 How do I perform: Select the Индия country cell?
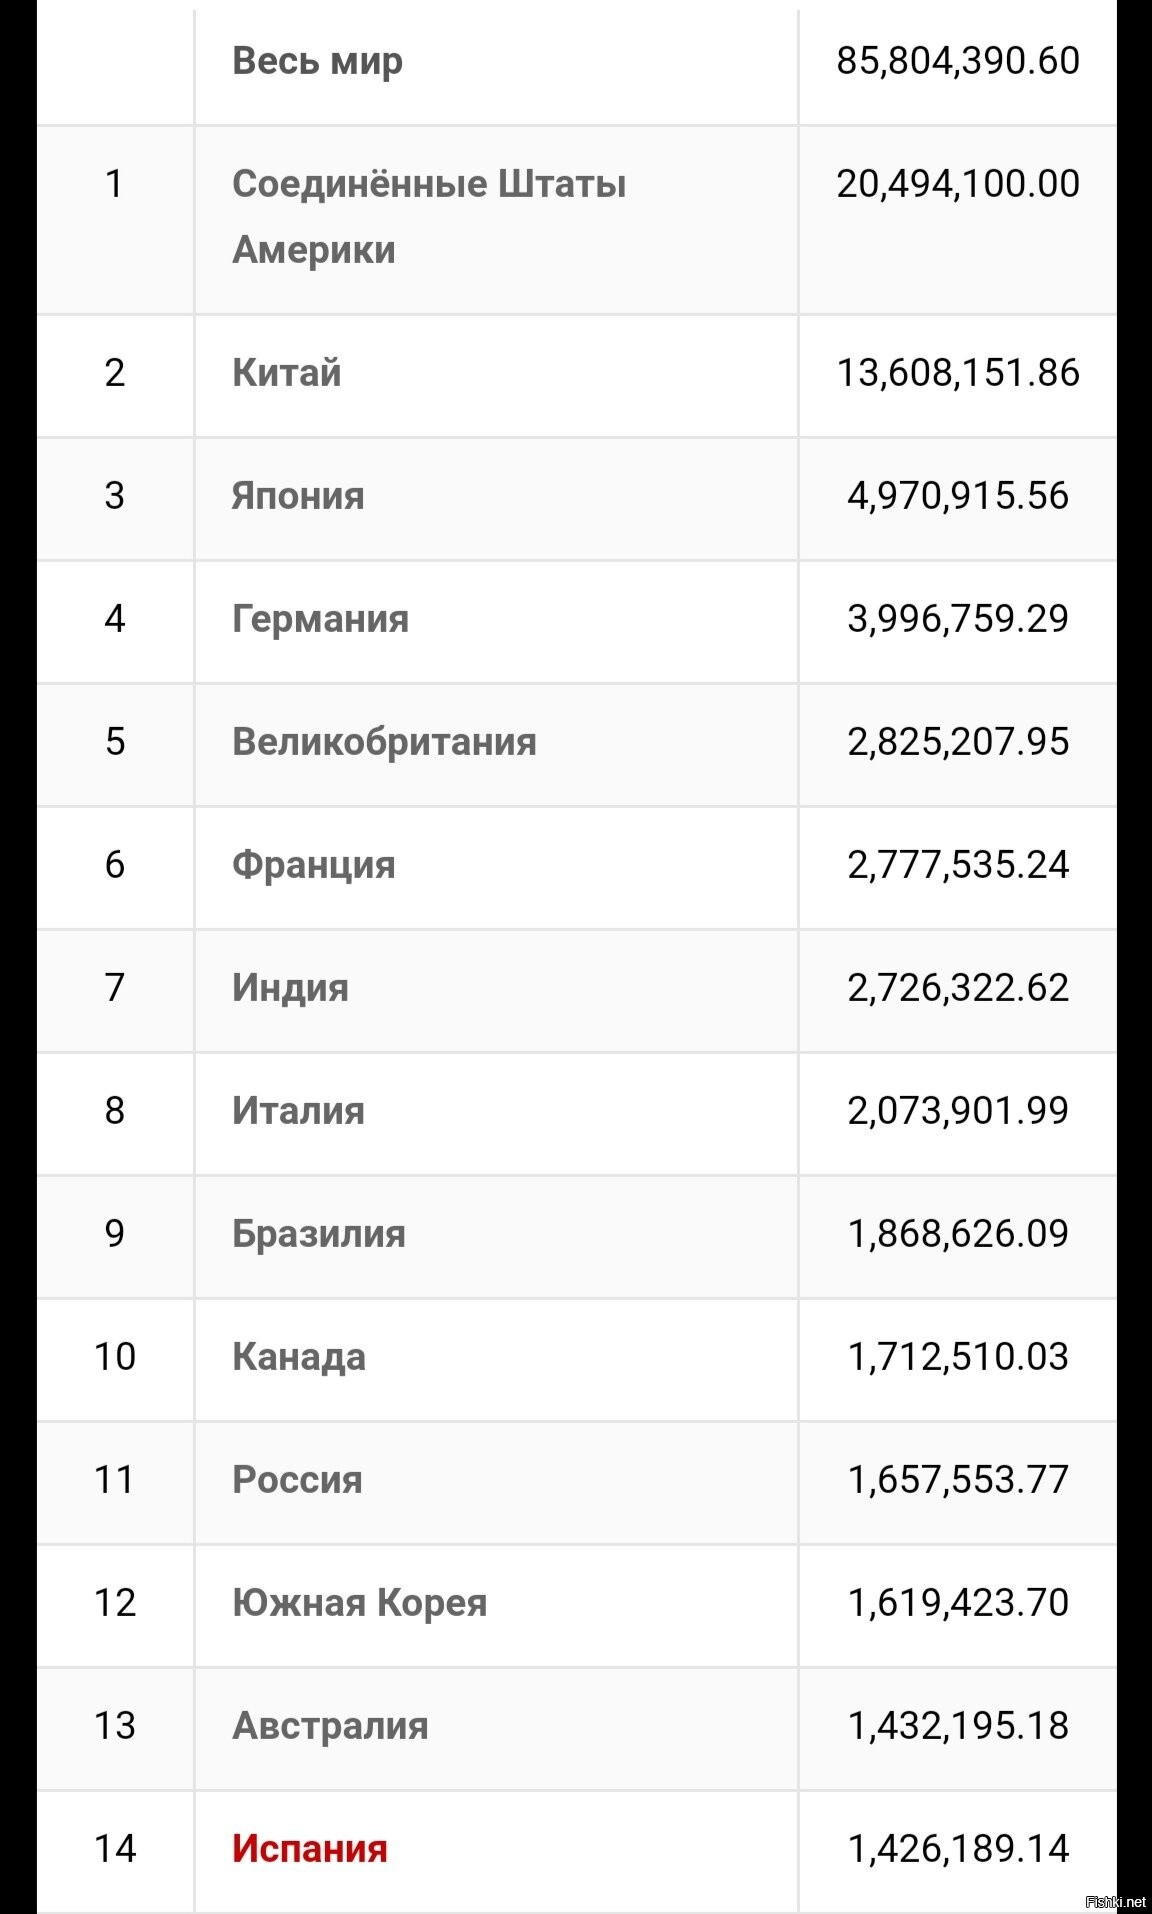pyautogui.click(x=290, y=988)
